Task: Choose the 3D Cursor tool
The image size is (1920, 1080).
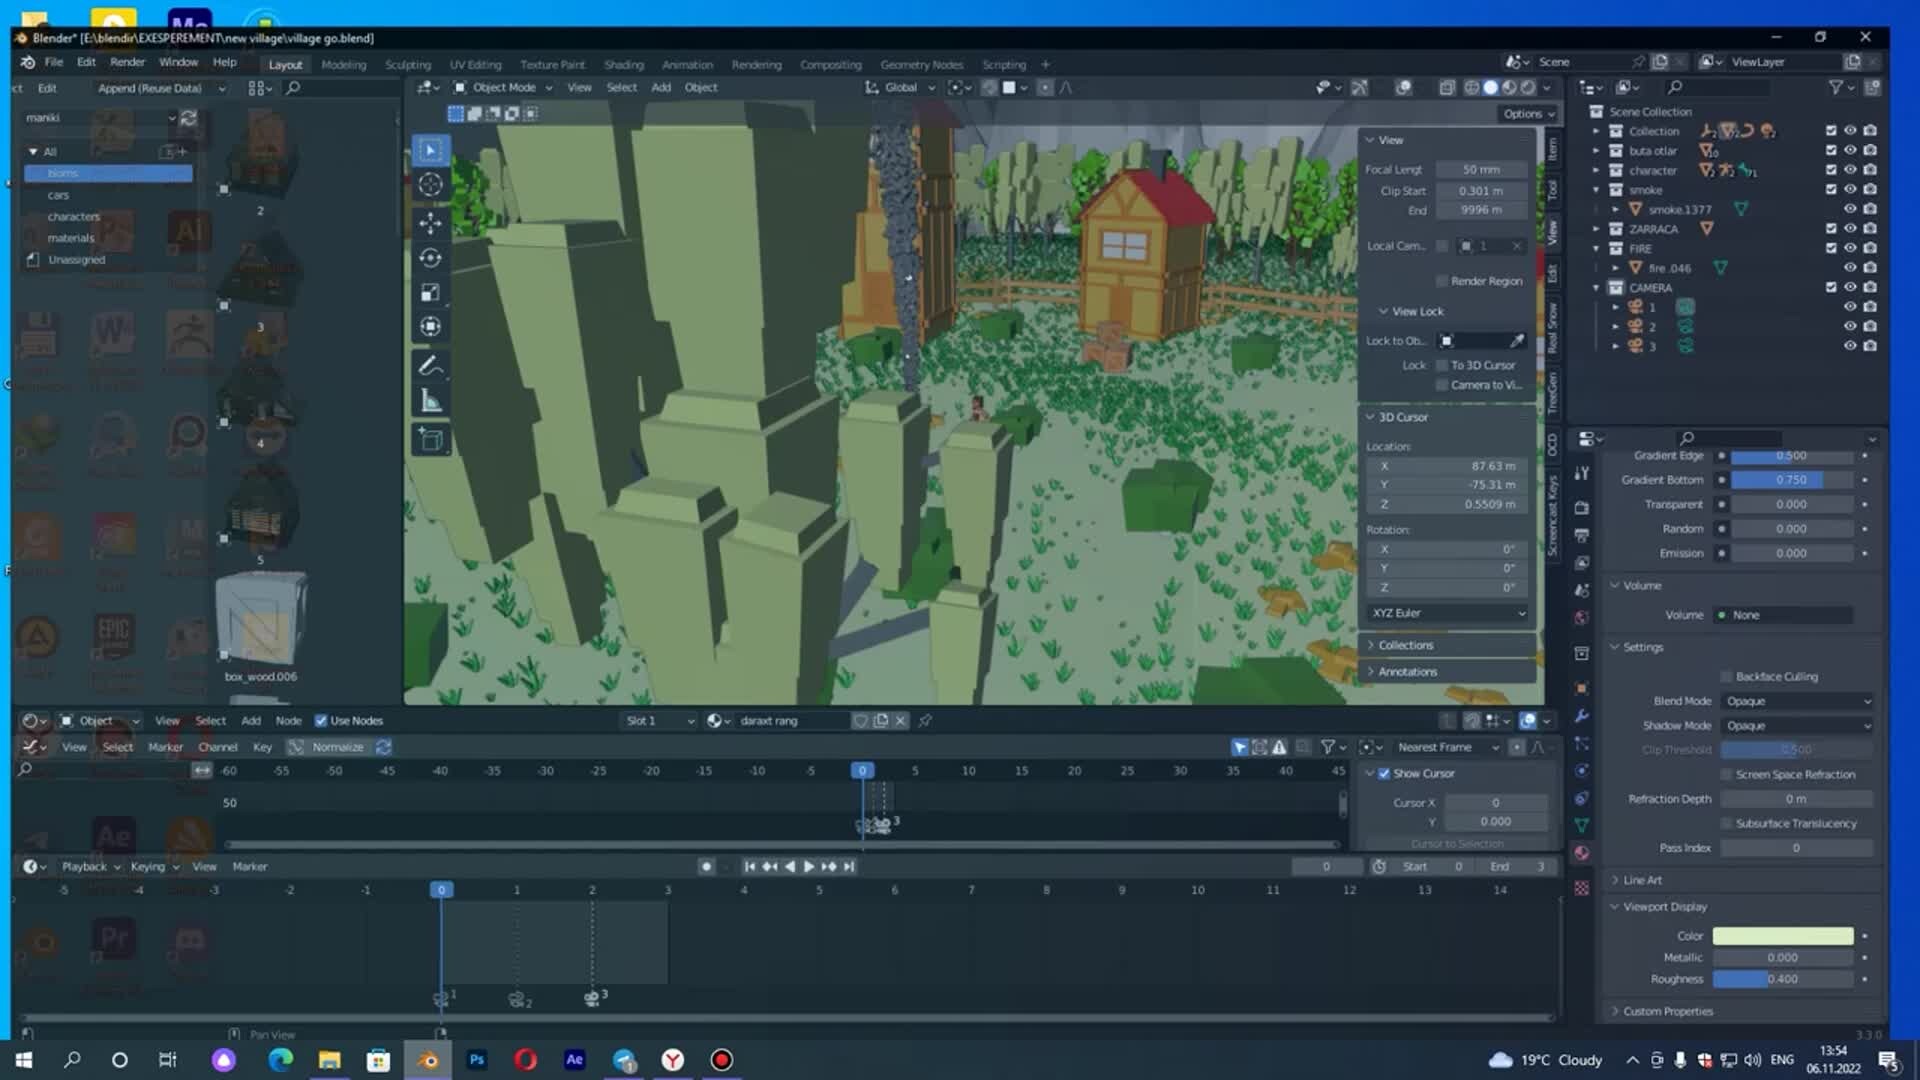Action: [x=430, y=184]
